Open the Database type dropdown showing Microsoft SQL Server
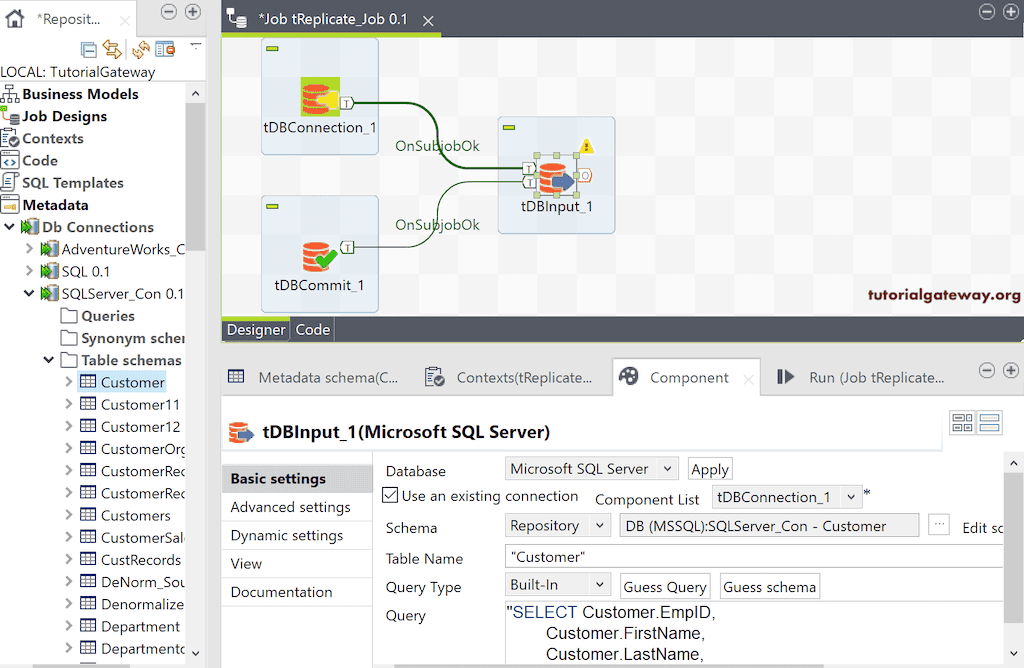 coord(591,468)
